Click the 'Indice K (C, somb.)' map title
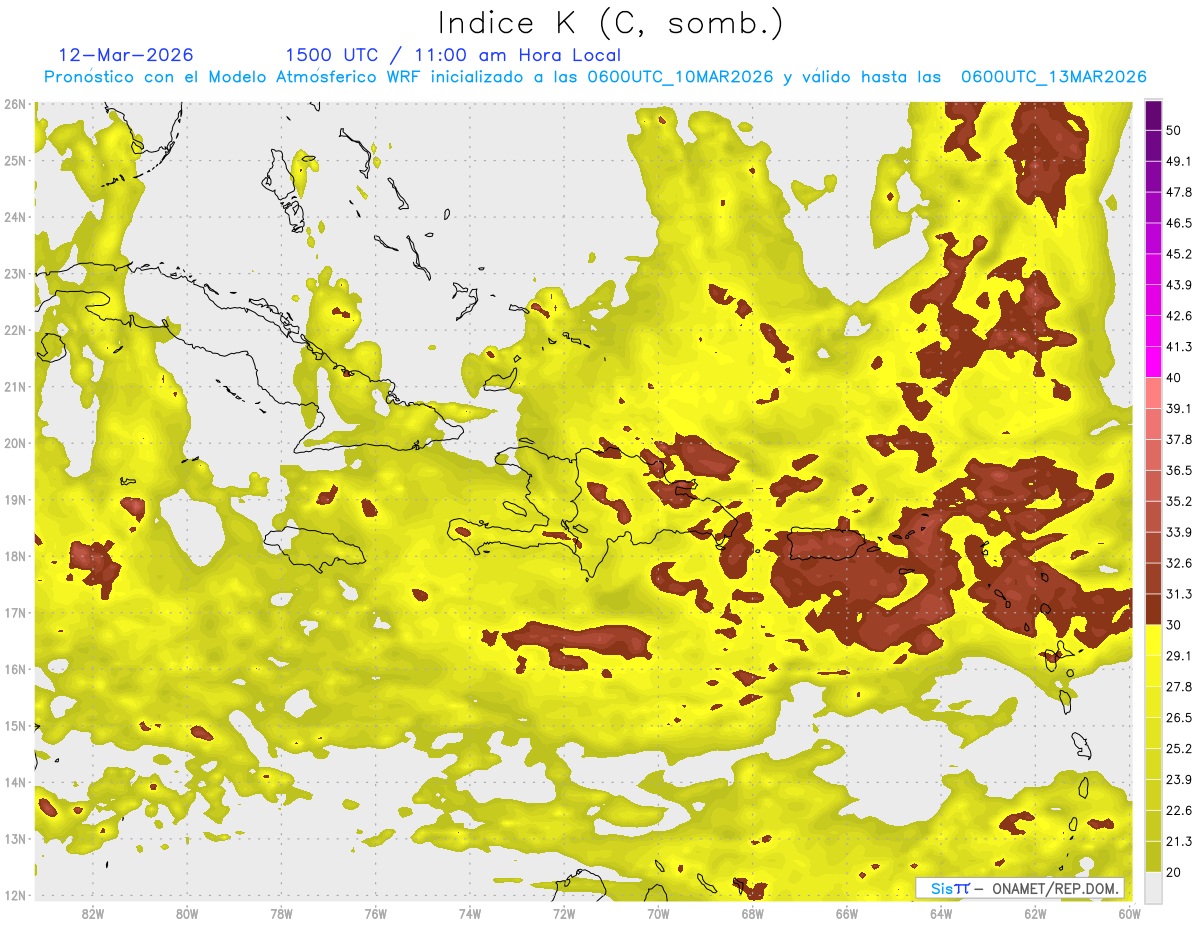1200x927 pixels. coord(610,22)
